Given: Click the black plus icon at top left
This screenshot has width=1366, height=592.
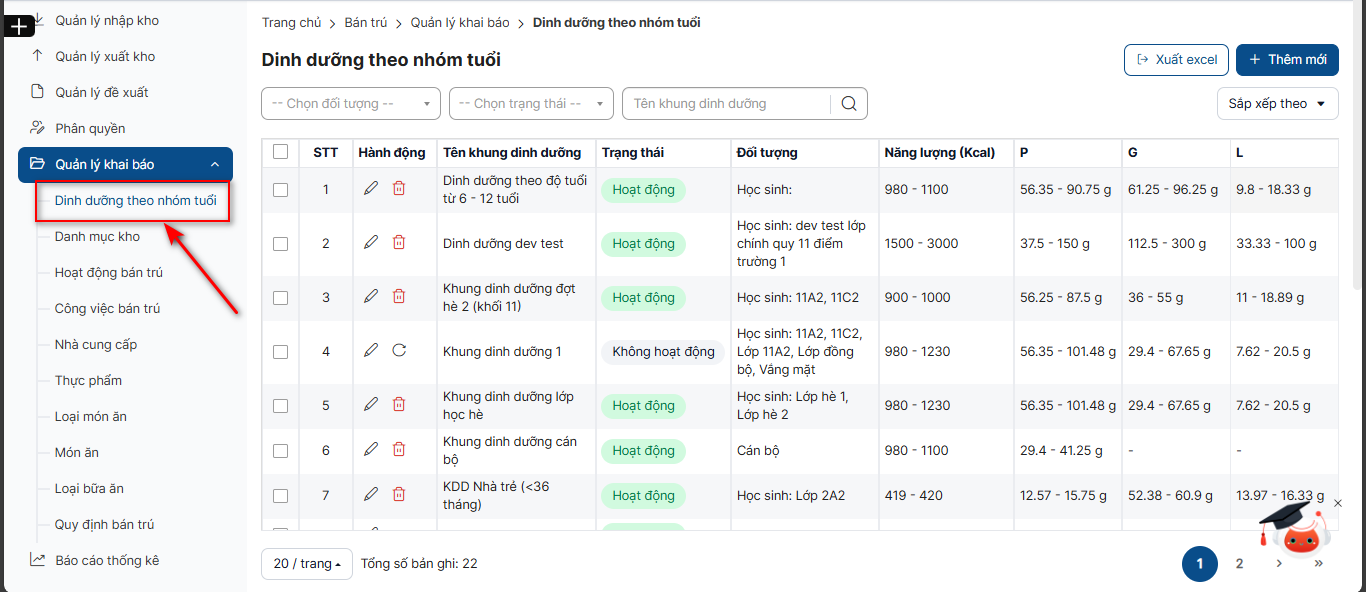Looking at the screenshot, I should pyautogui.click(x=20, y=27).
